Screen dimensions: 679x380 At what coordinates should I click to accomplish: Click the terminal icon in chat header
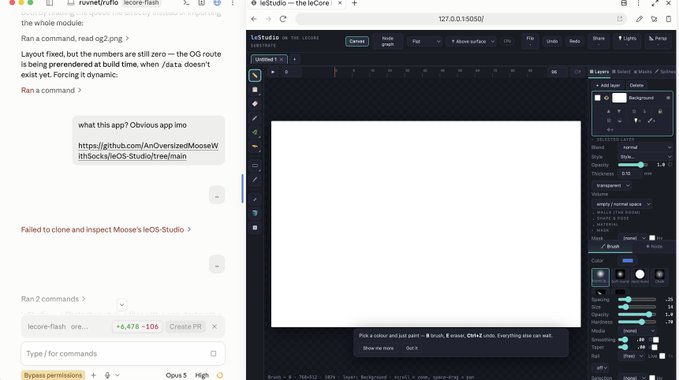click(186, 3)
